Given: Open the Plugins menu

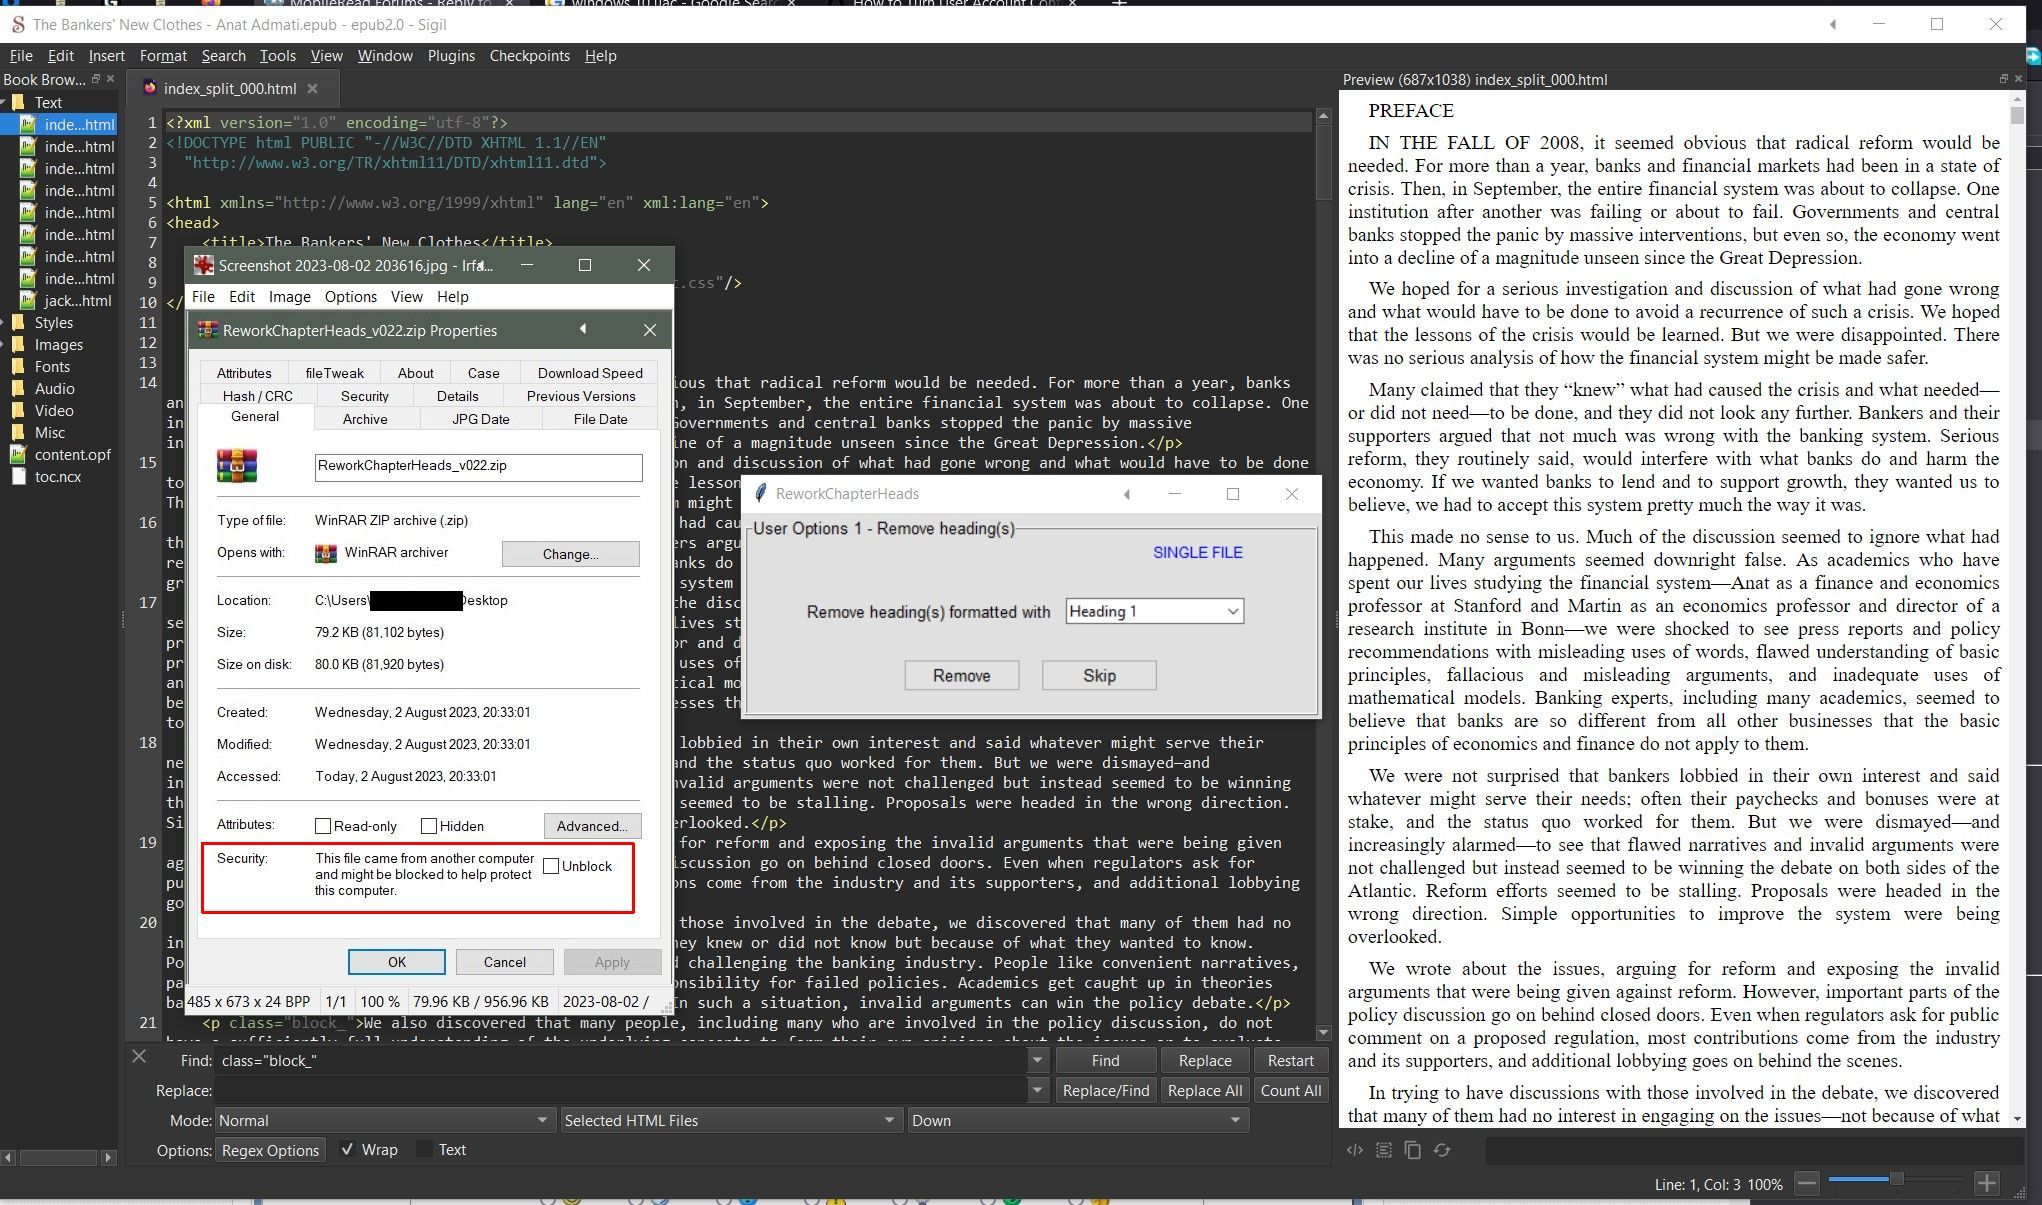Looking at the screenshot, I should click(451, 56).
